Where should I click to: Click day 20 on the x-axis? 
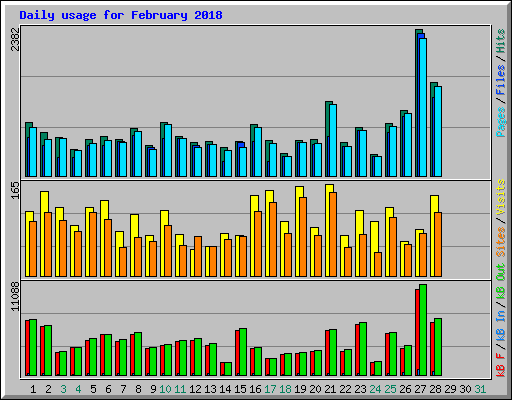tap(315, 389)
